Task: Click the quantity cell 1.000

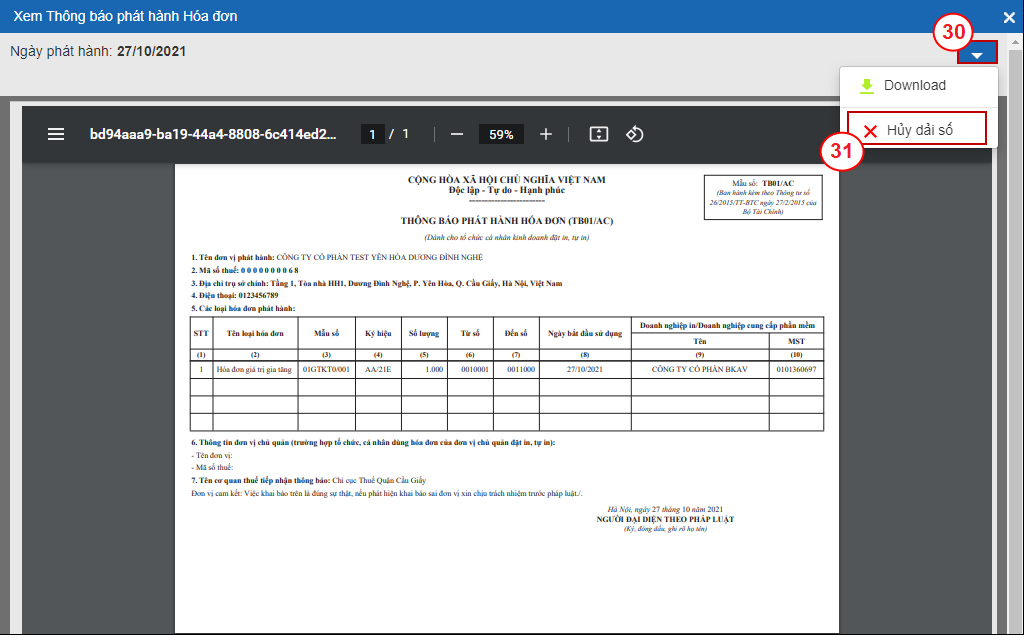Action: pyautogui.click(x=424, y=370)
